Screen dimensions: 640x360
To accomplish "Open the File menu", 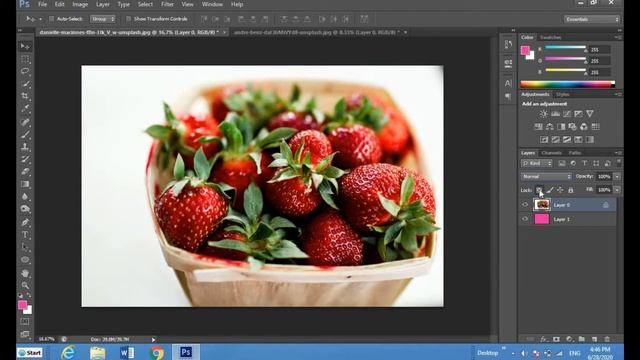I will pos(42,4).
